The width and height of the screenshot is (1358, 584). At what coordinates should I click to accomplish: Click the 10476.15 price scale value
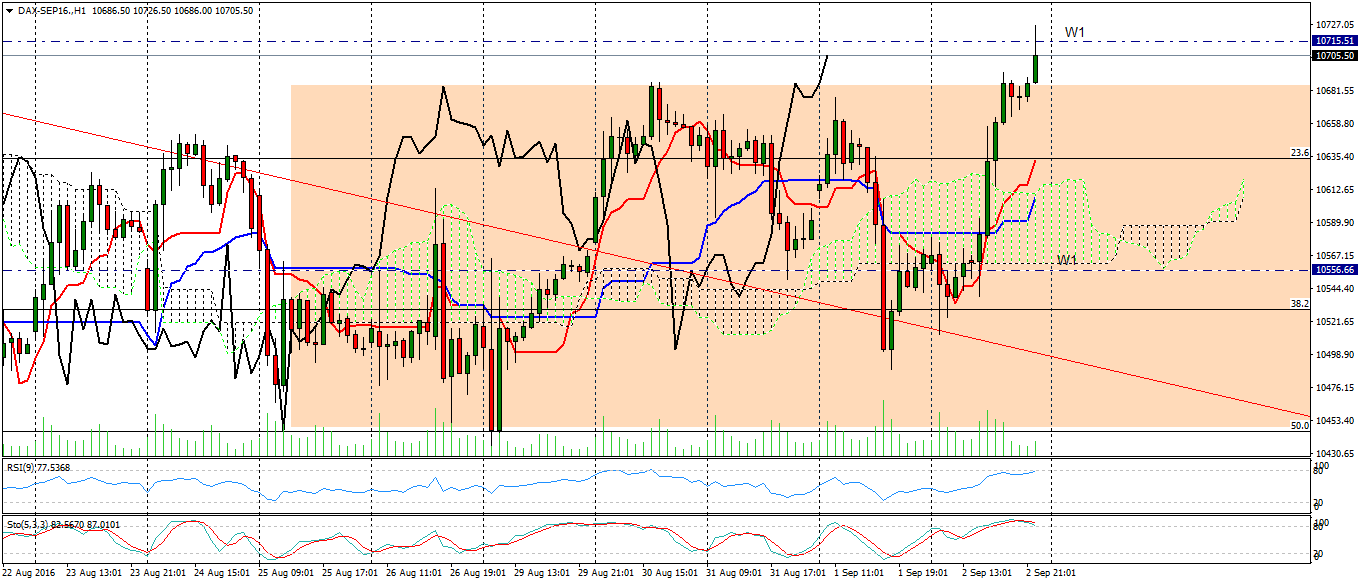(x=1335, y=387)
